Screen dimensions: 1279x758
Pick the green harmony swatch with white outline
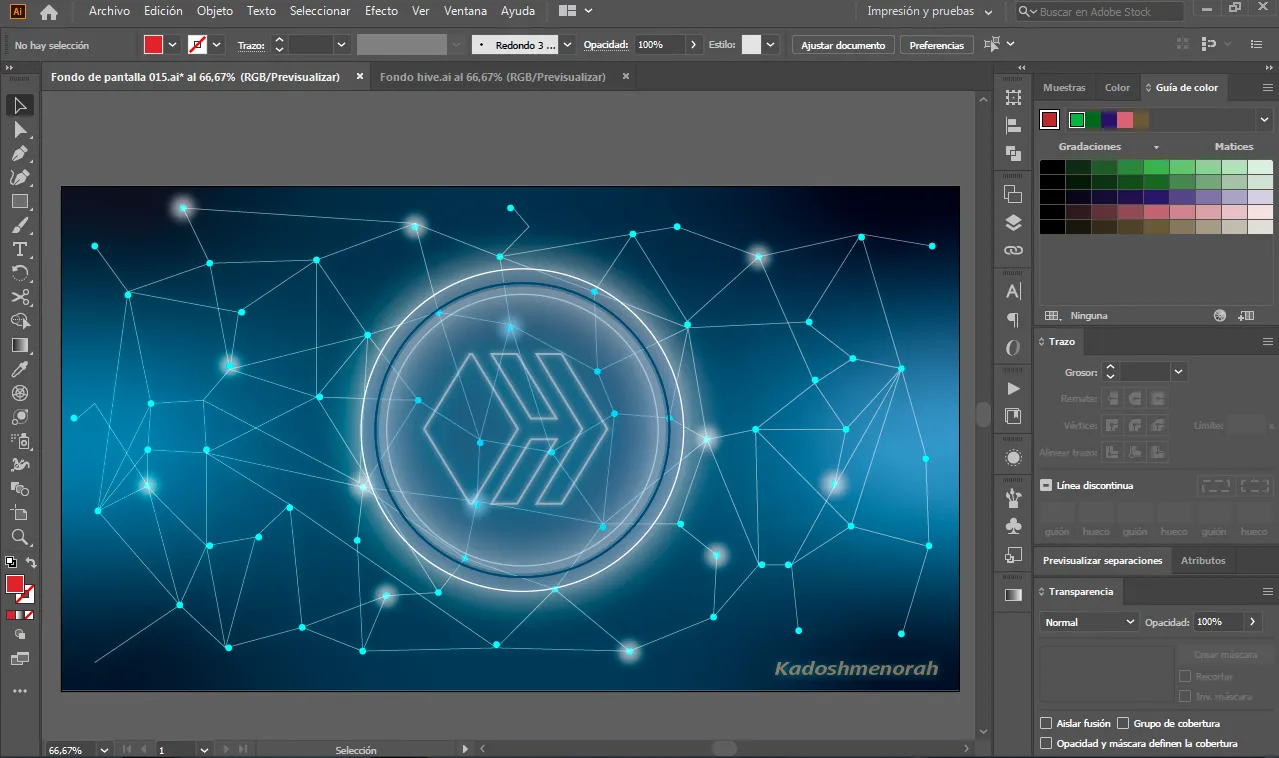pos(1077,120)
